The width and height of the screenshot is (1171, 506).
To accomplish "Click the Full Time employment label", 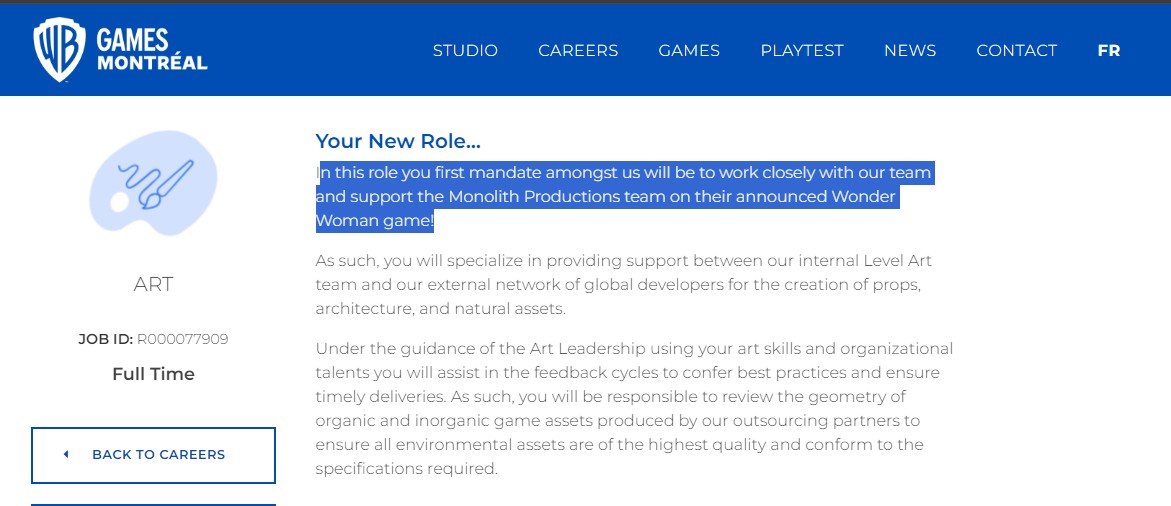I will (153, 374).
